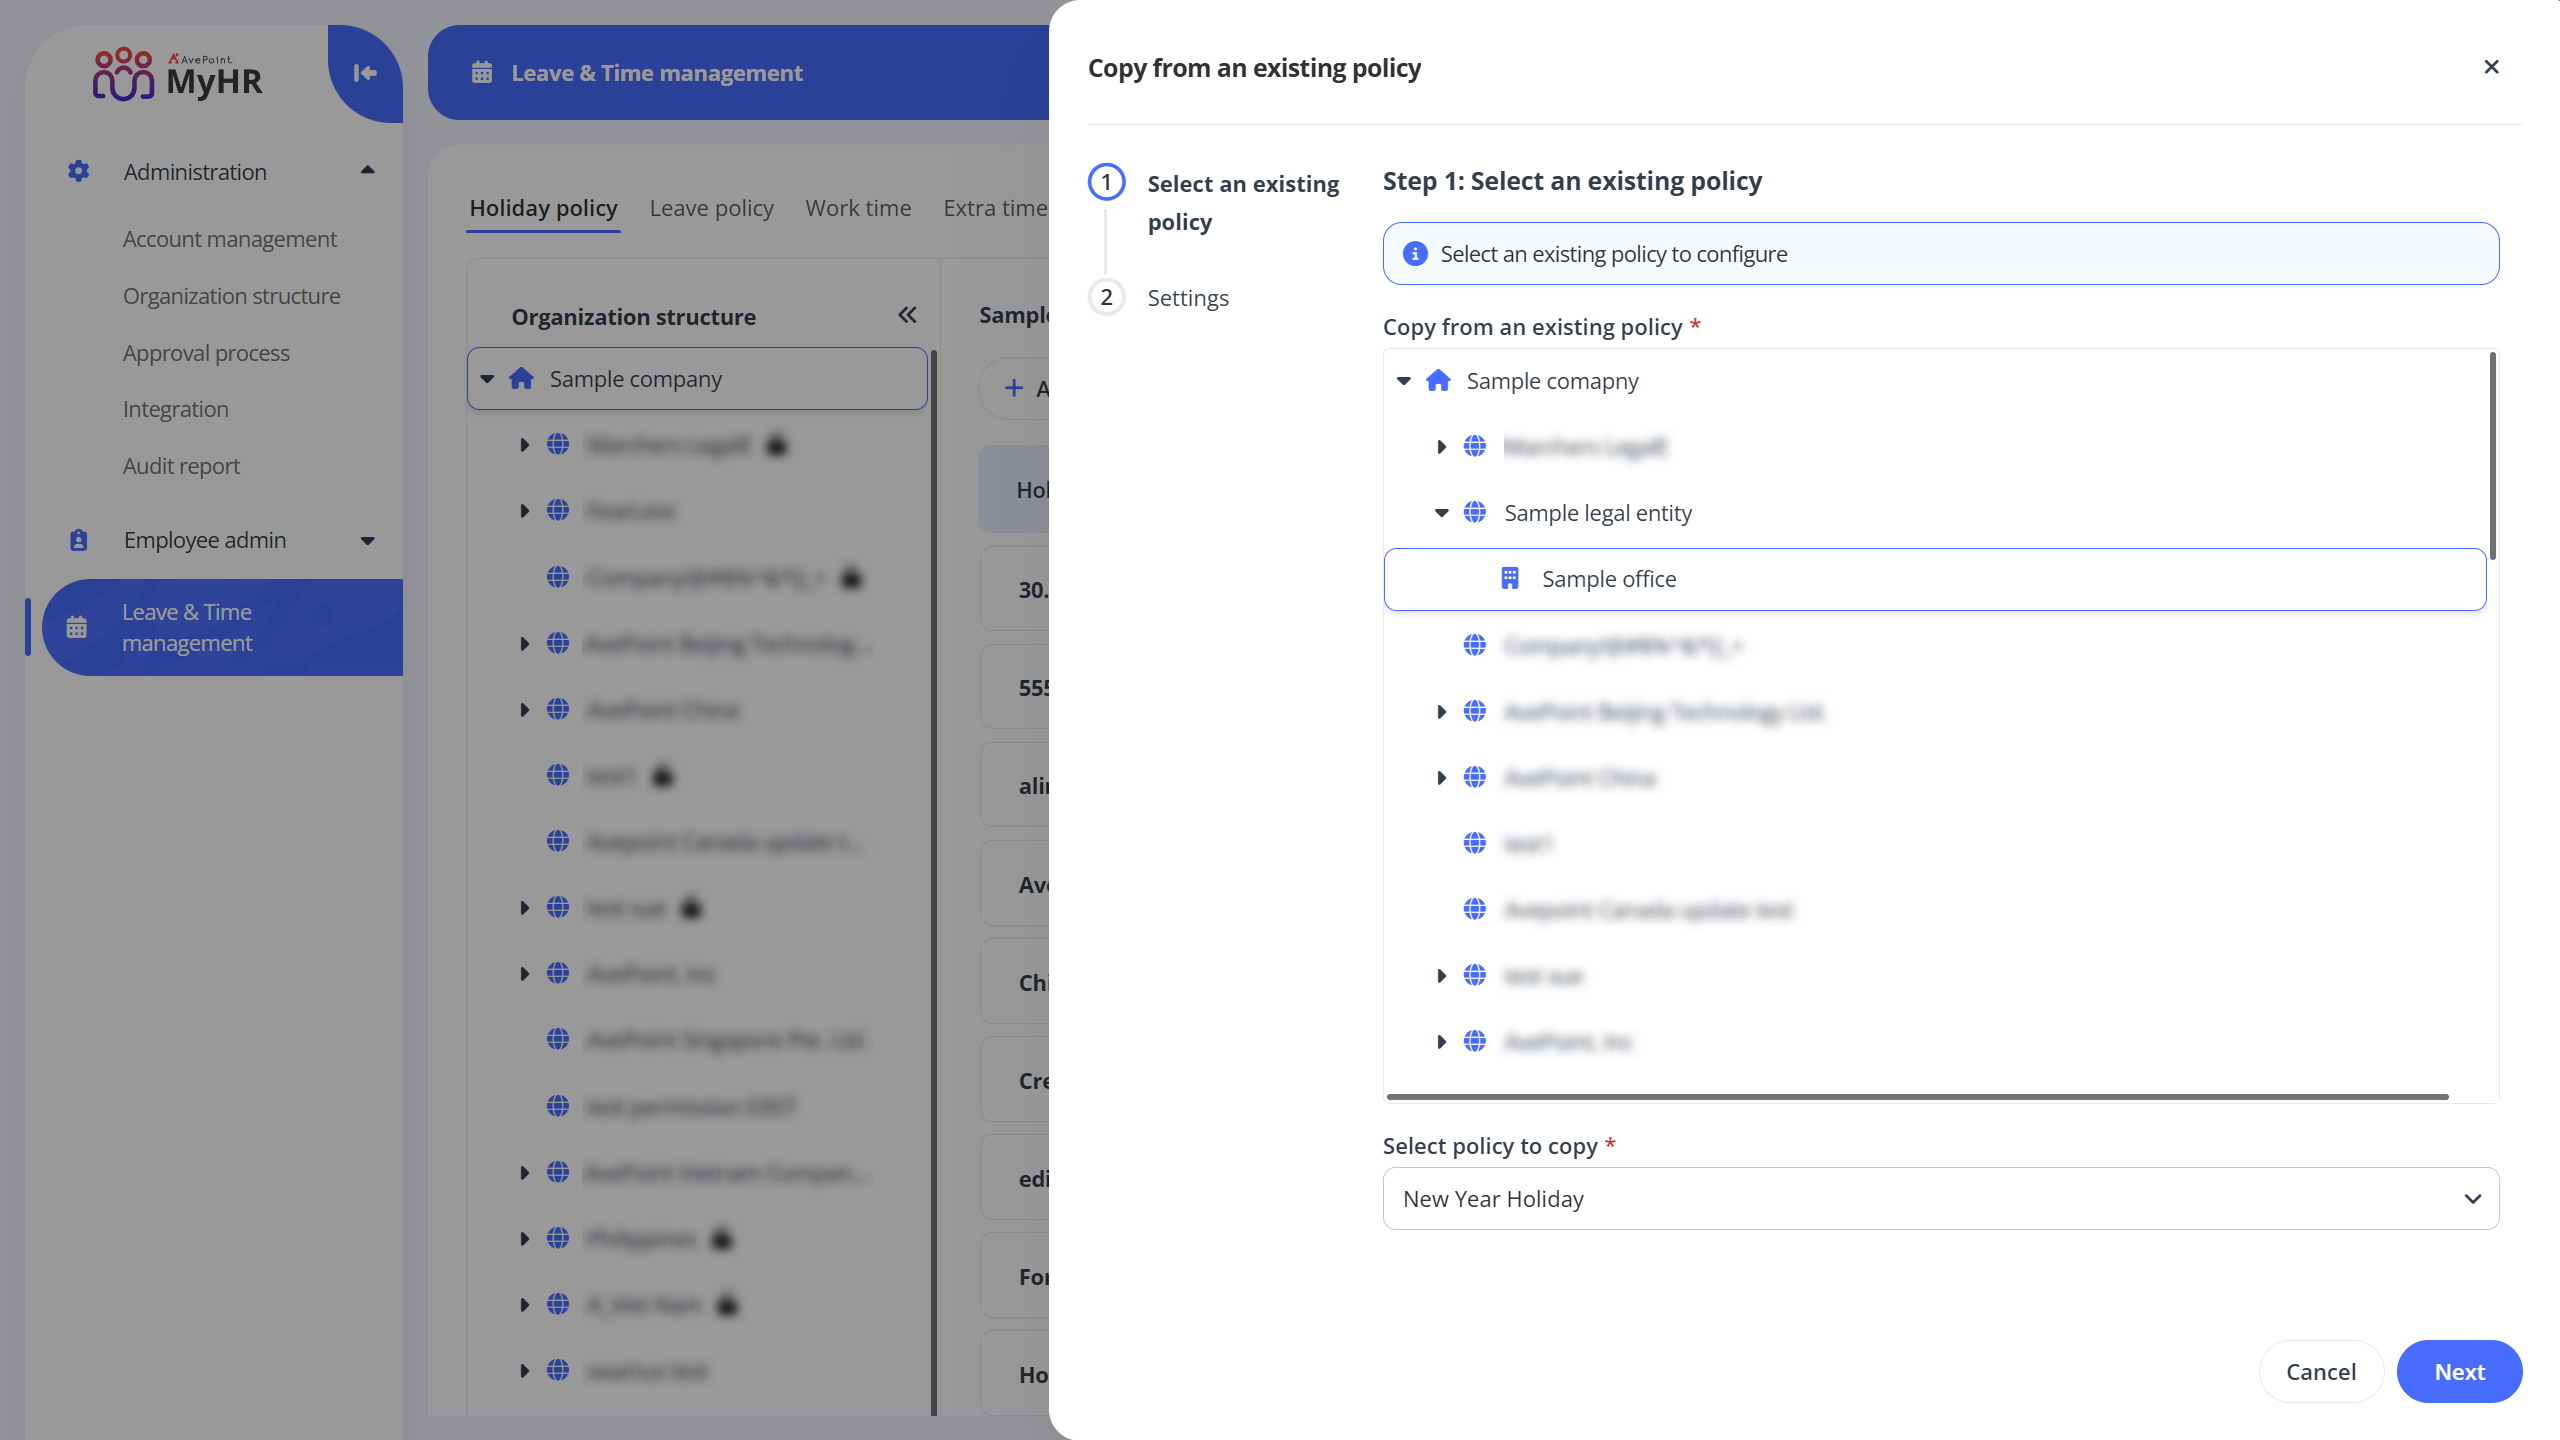
Task: Click the blue info icon in banner
Action: (x=1415, y=254)
